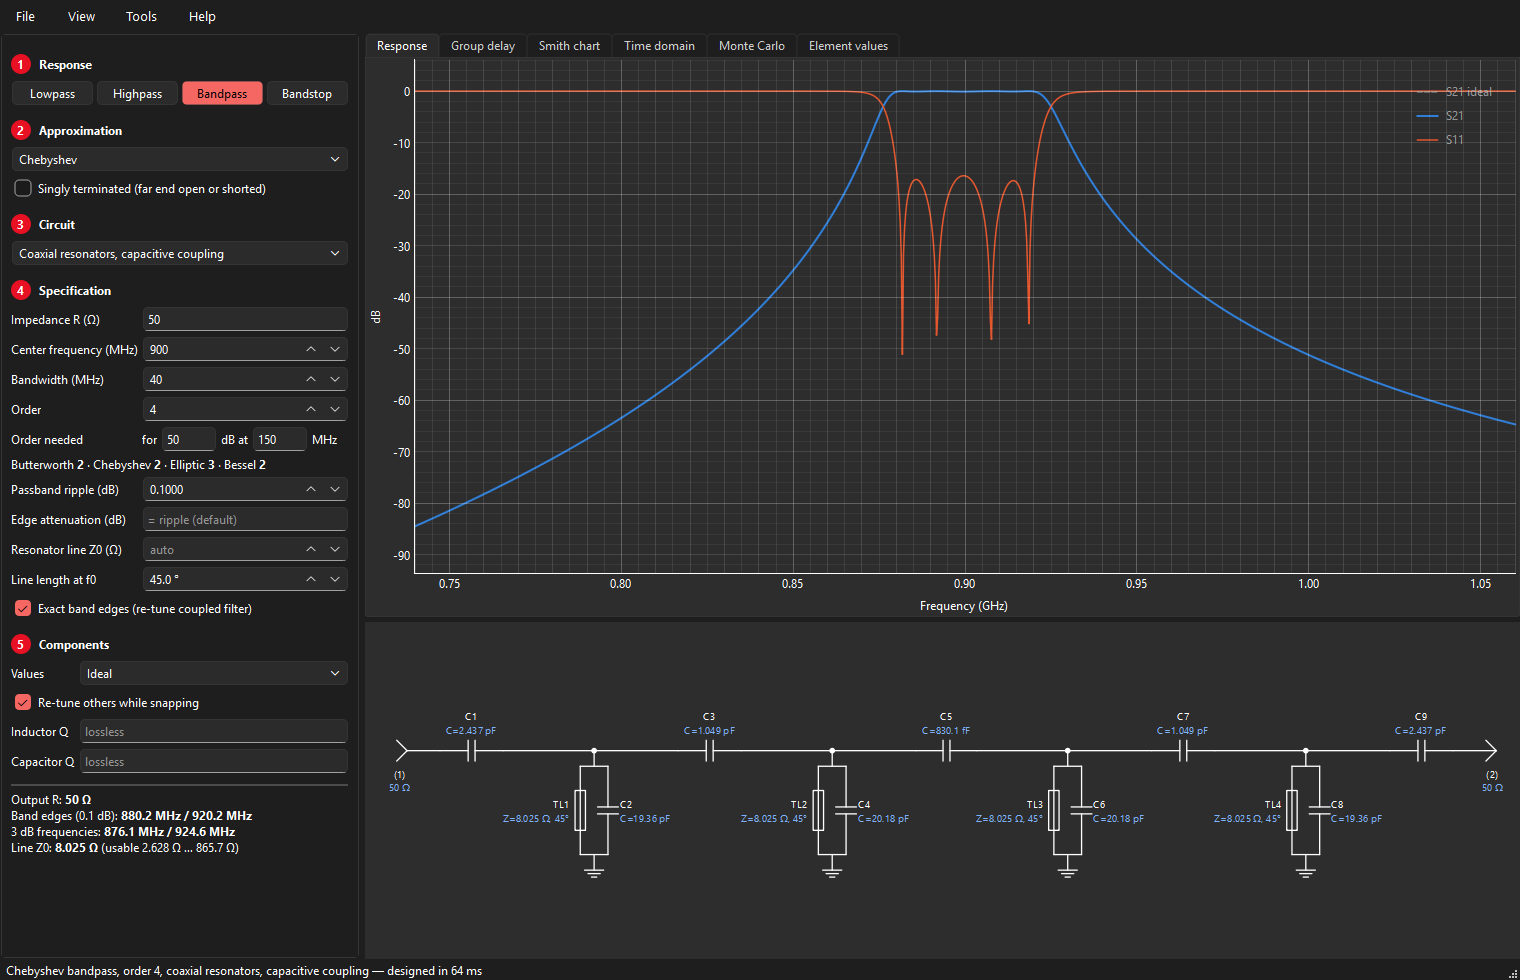The image size is (1520, 980).
Task: Click the Edge attenuation input field
Action: click(x=245, y=519)
